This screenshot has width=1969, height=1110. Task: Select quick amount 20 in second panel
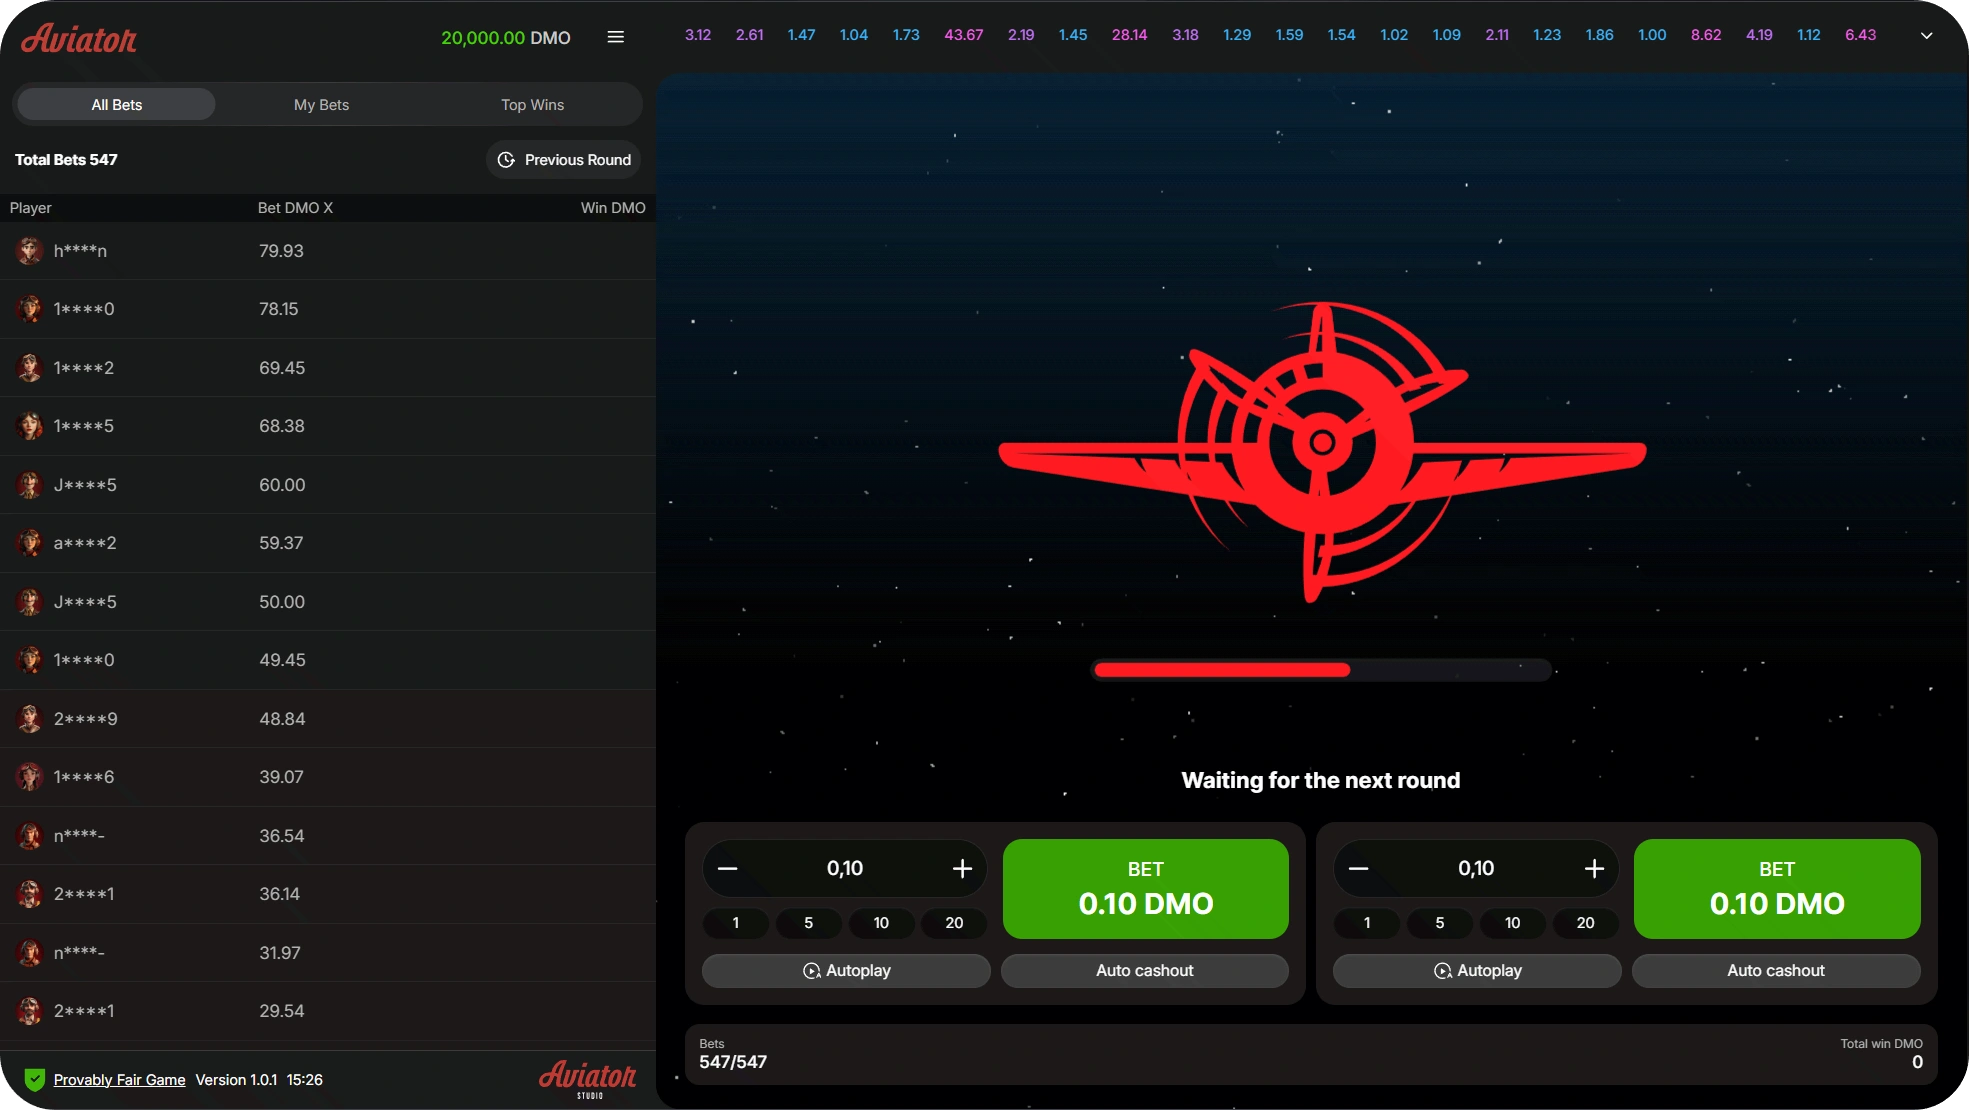pyautogui.click(x=1586, y=922)
